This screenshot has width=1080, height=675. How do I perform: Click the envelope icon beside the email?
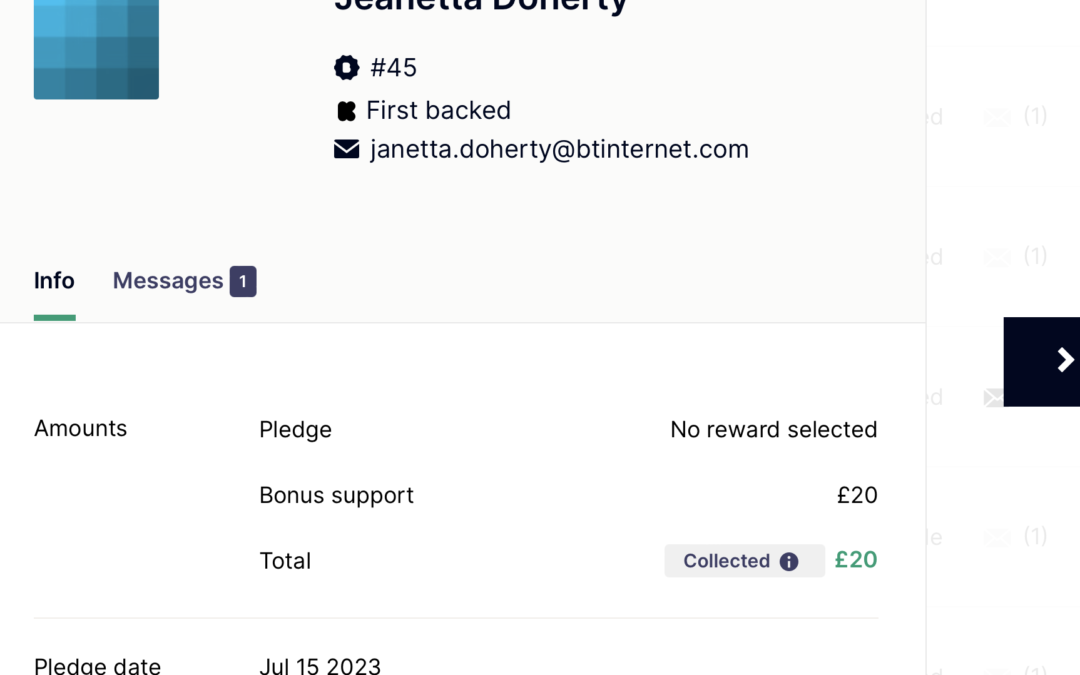tap(346, 149)
